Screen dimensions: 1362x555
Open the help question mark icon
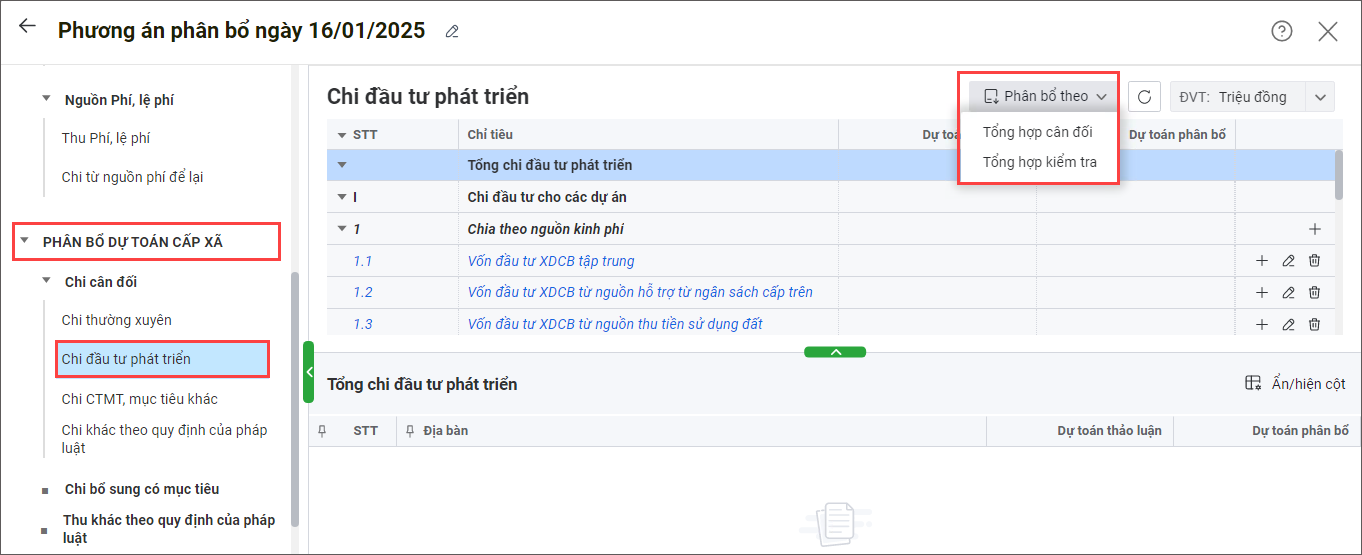point(1281,31)
